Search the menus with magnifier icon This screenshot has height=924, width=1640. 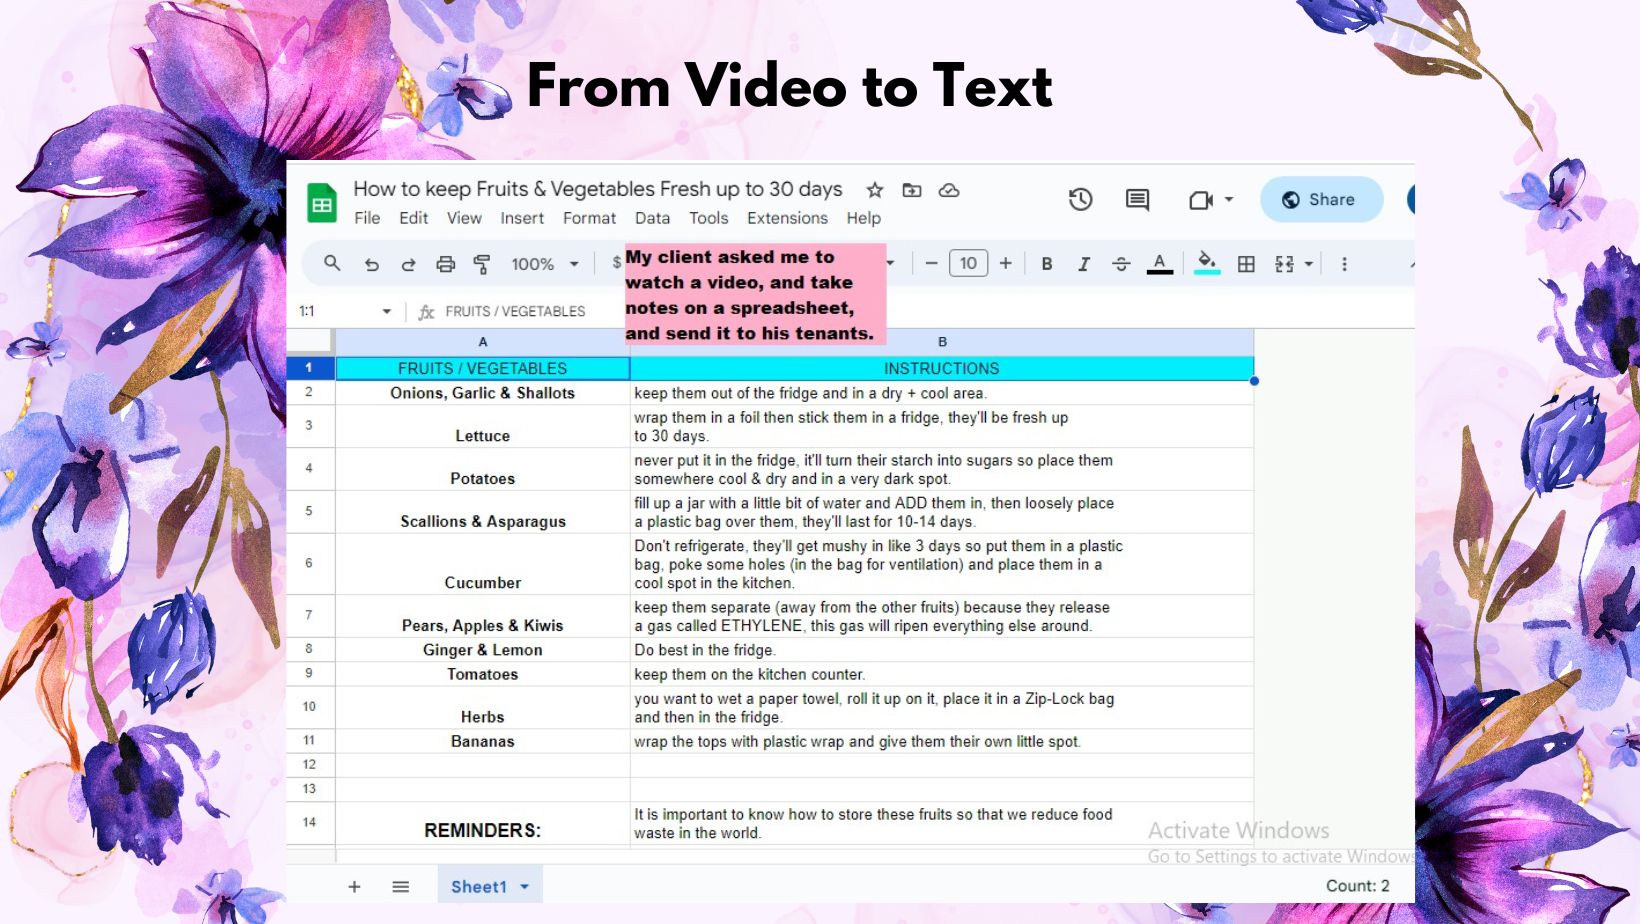332,263
